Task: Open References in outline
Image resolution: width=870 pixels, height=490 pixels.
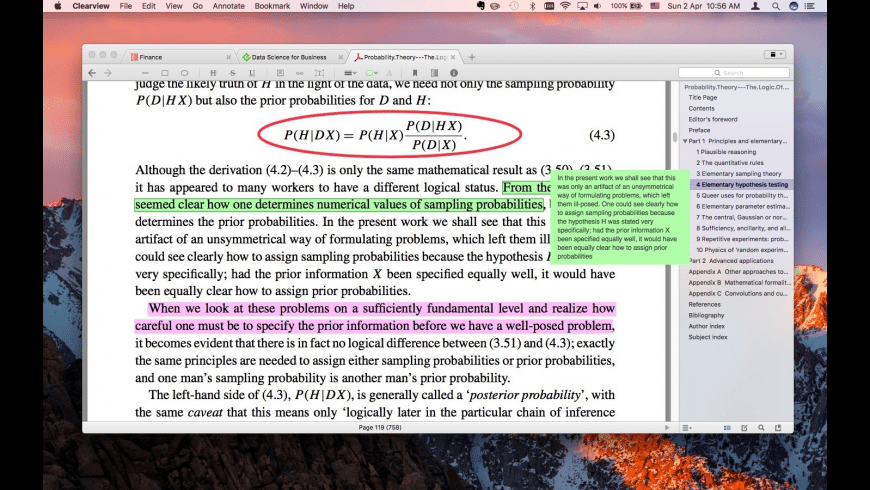Action: tap(704, 305)
